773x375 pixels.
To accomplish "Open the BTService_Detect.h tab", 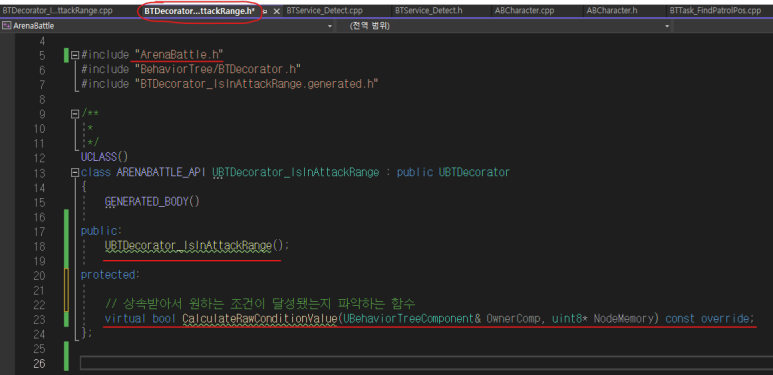I will tap(428, 11).
